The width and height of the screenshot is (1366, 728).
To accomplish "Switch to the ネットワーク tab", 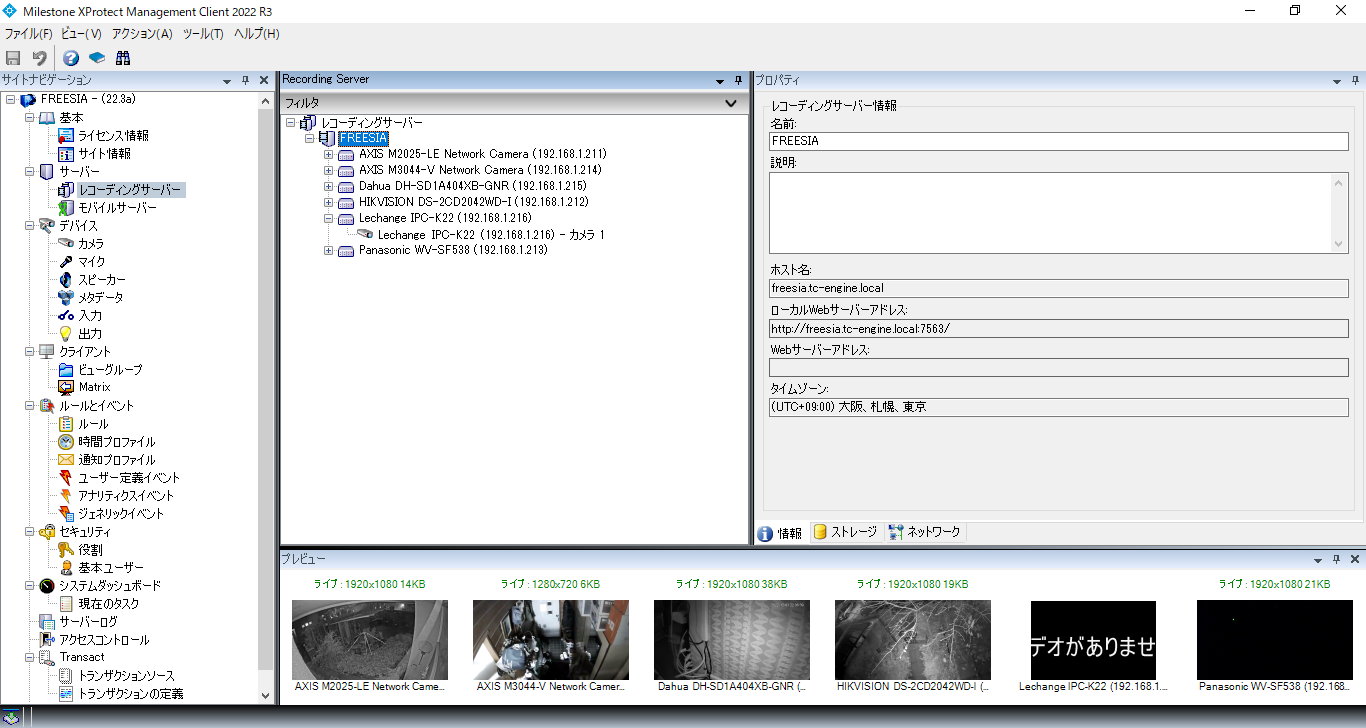I will click(924, 532).
